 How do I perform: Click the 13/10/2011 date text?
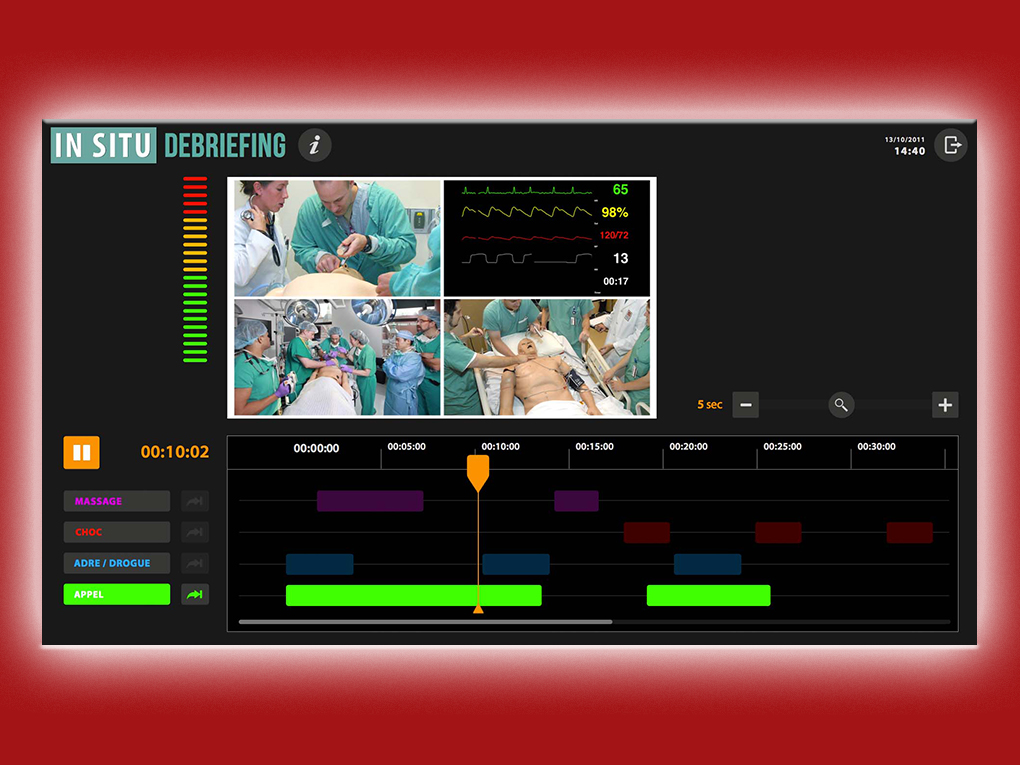pyautogui.click(x=905, y=139)
